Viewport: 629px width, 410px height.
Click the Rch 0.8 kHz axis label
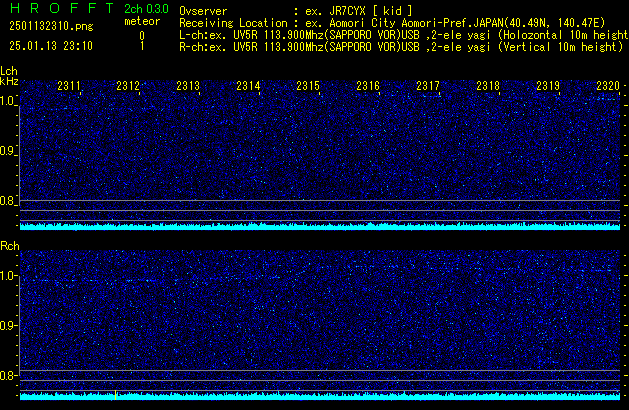7,376
